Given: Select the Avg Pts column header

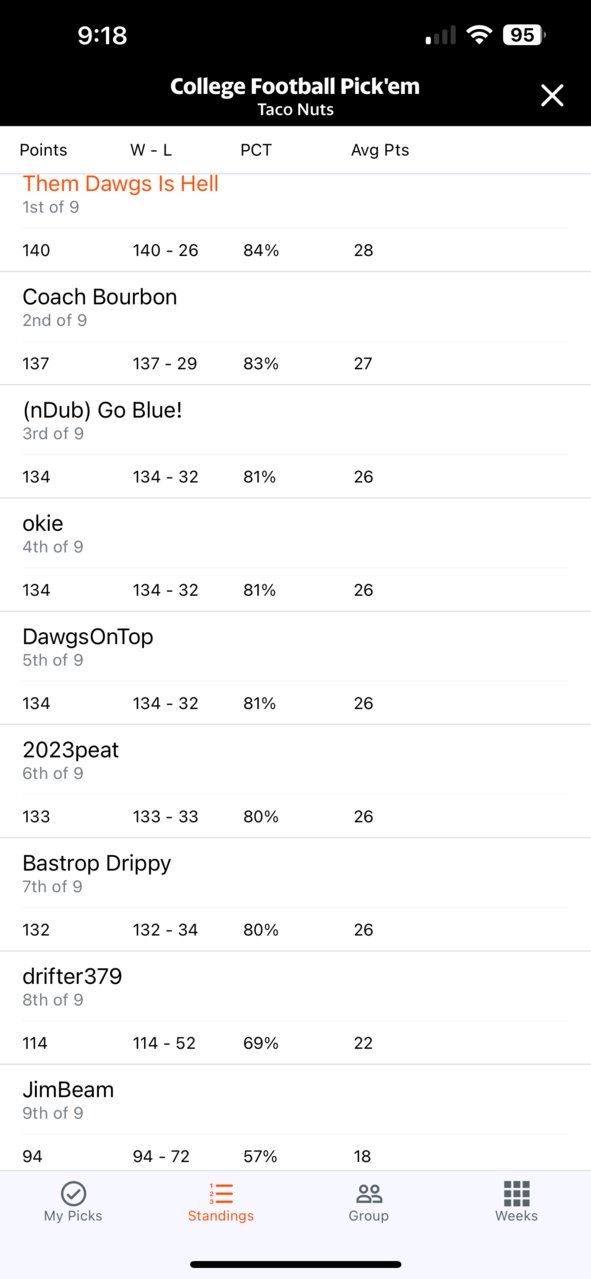Looking at the screenshot, I should point(380,150).
